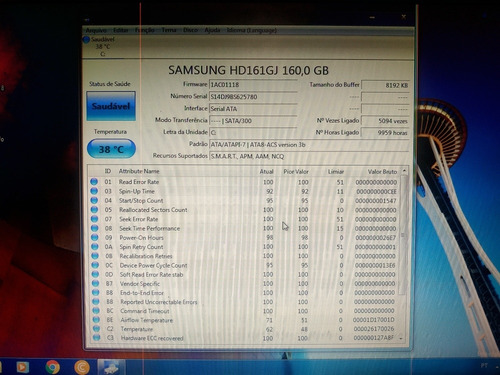Select raw value 00000000CEE

(376, 192)
